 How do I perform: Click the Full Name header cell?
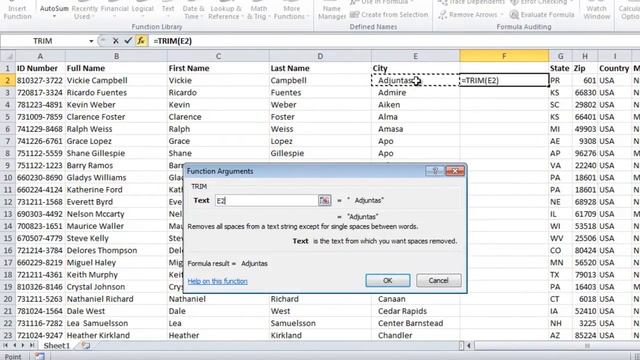tap(116, 68)
